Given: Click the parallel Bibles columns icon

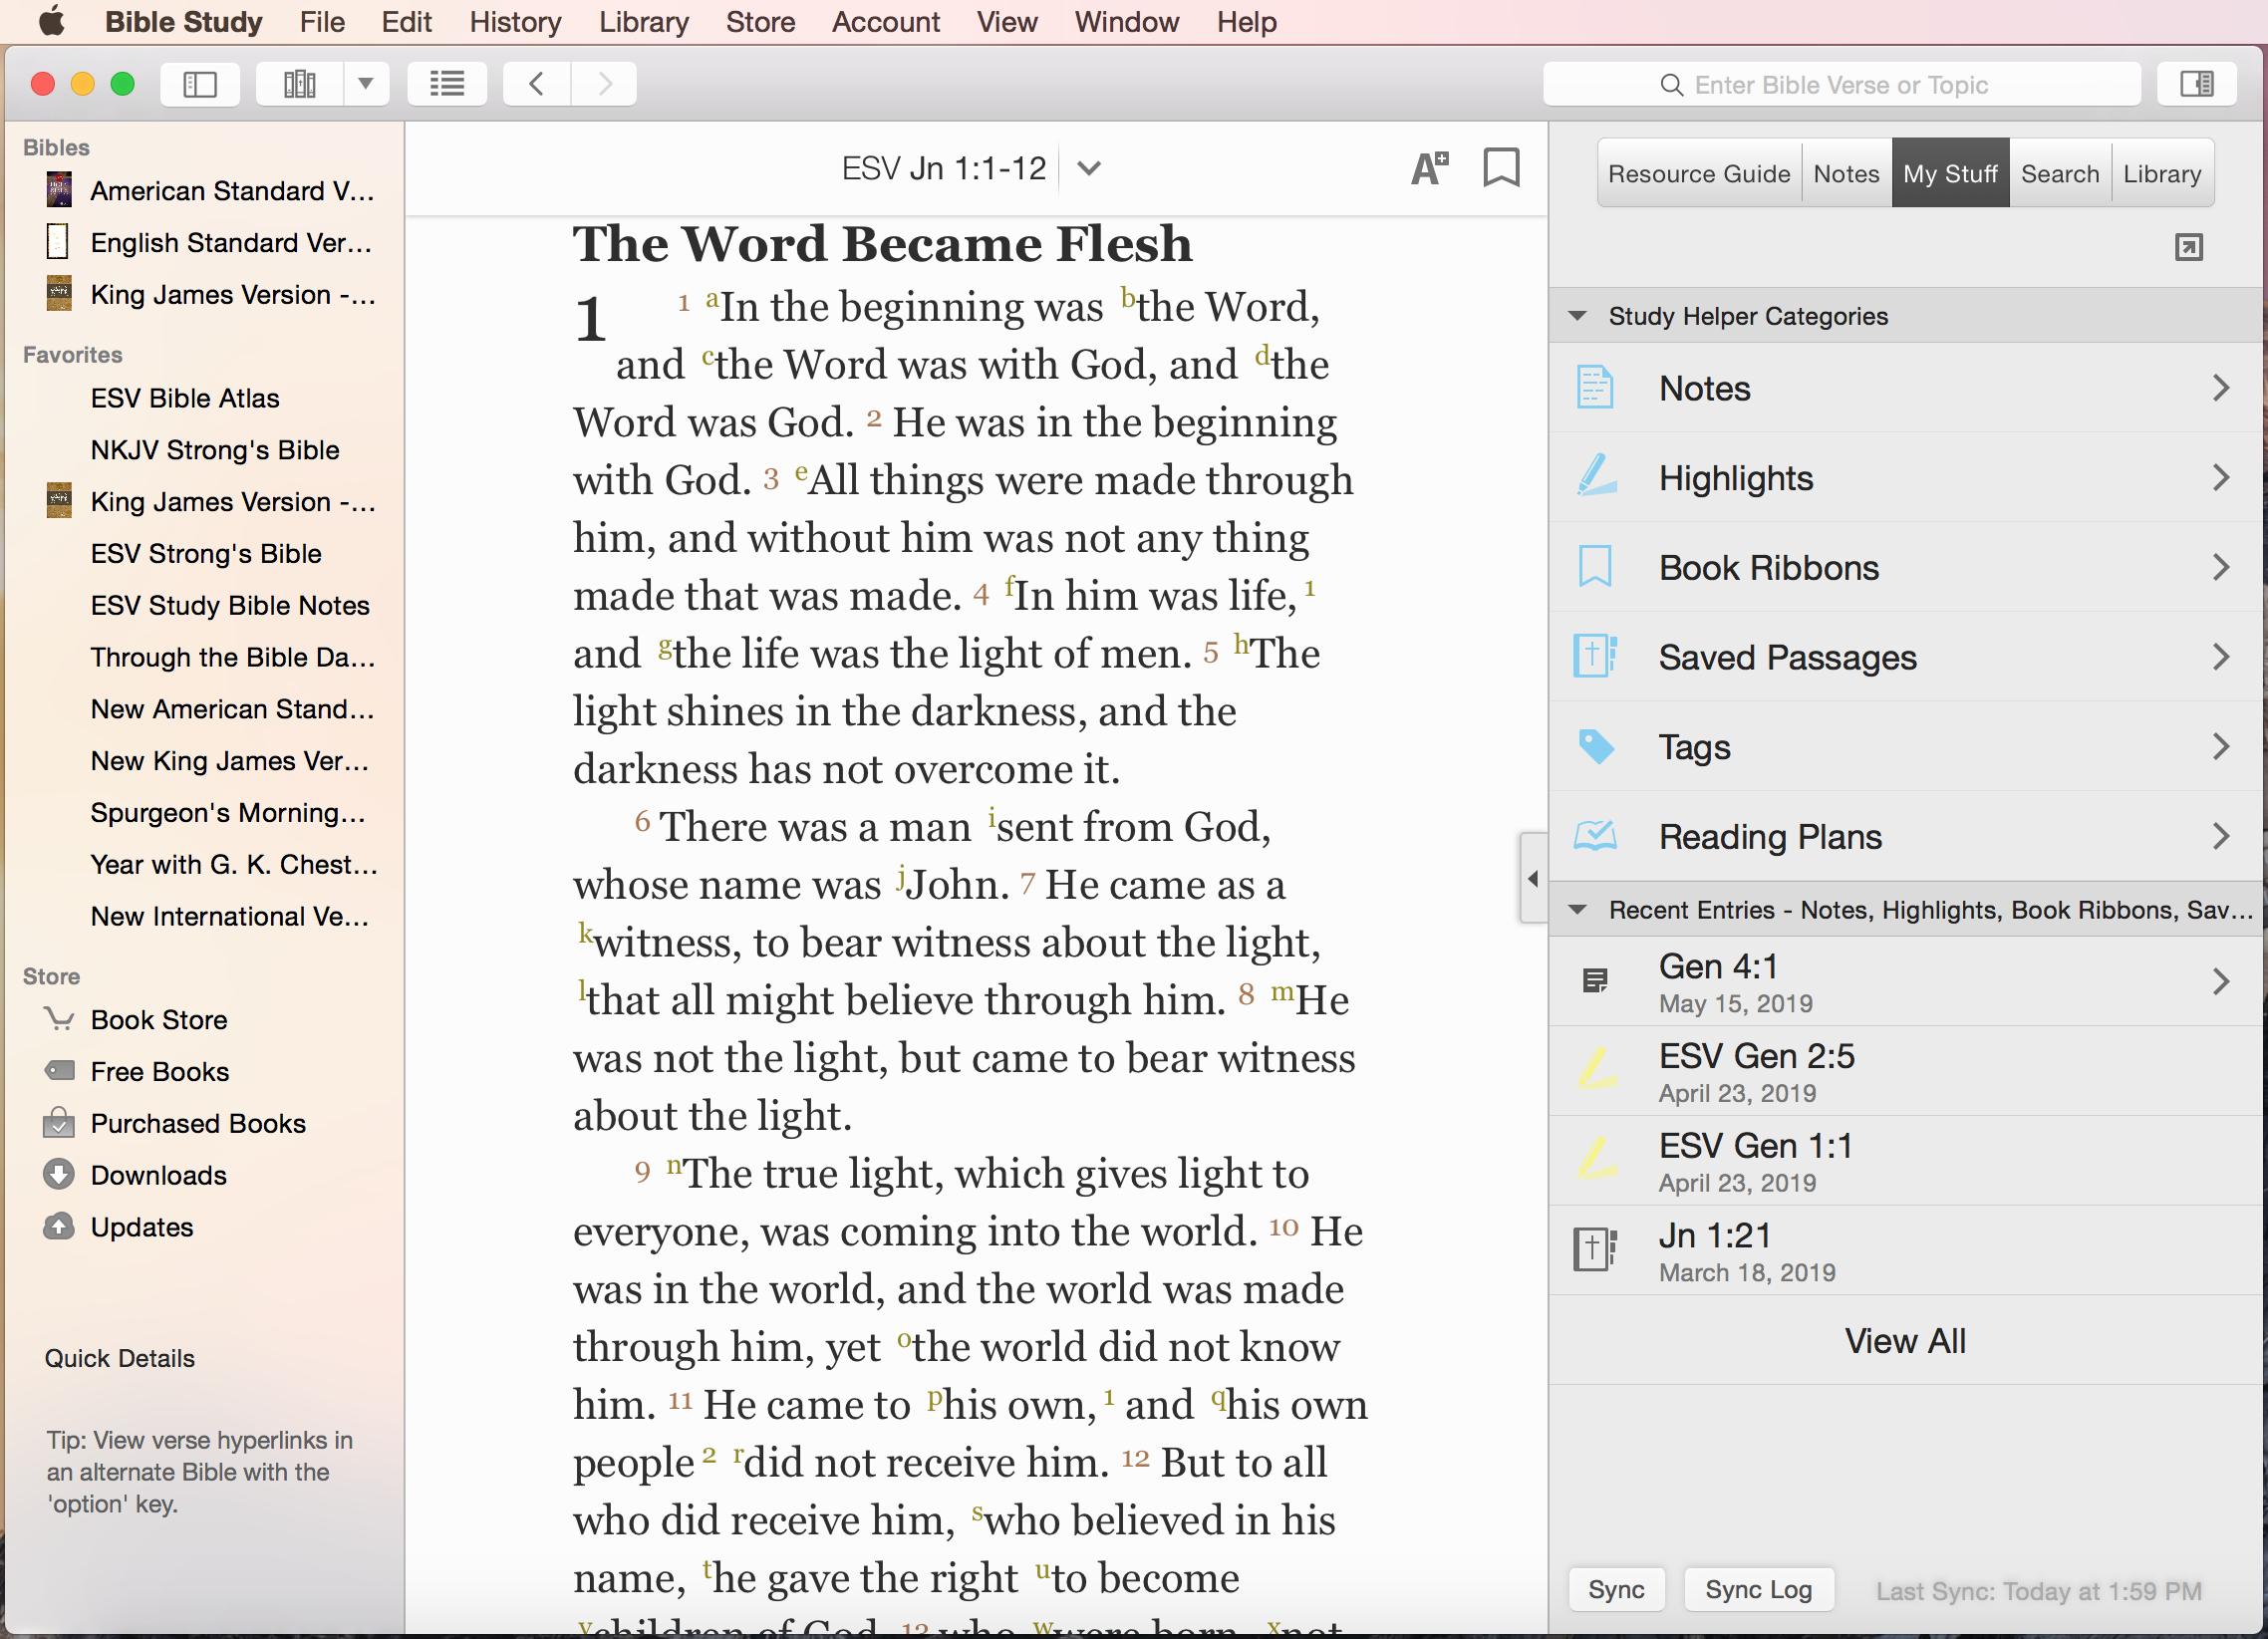Looking at the screenshot, I should point(299,84).
